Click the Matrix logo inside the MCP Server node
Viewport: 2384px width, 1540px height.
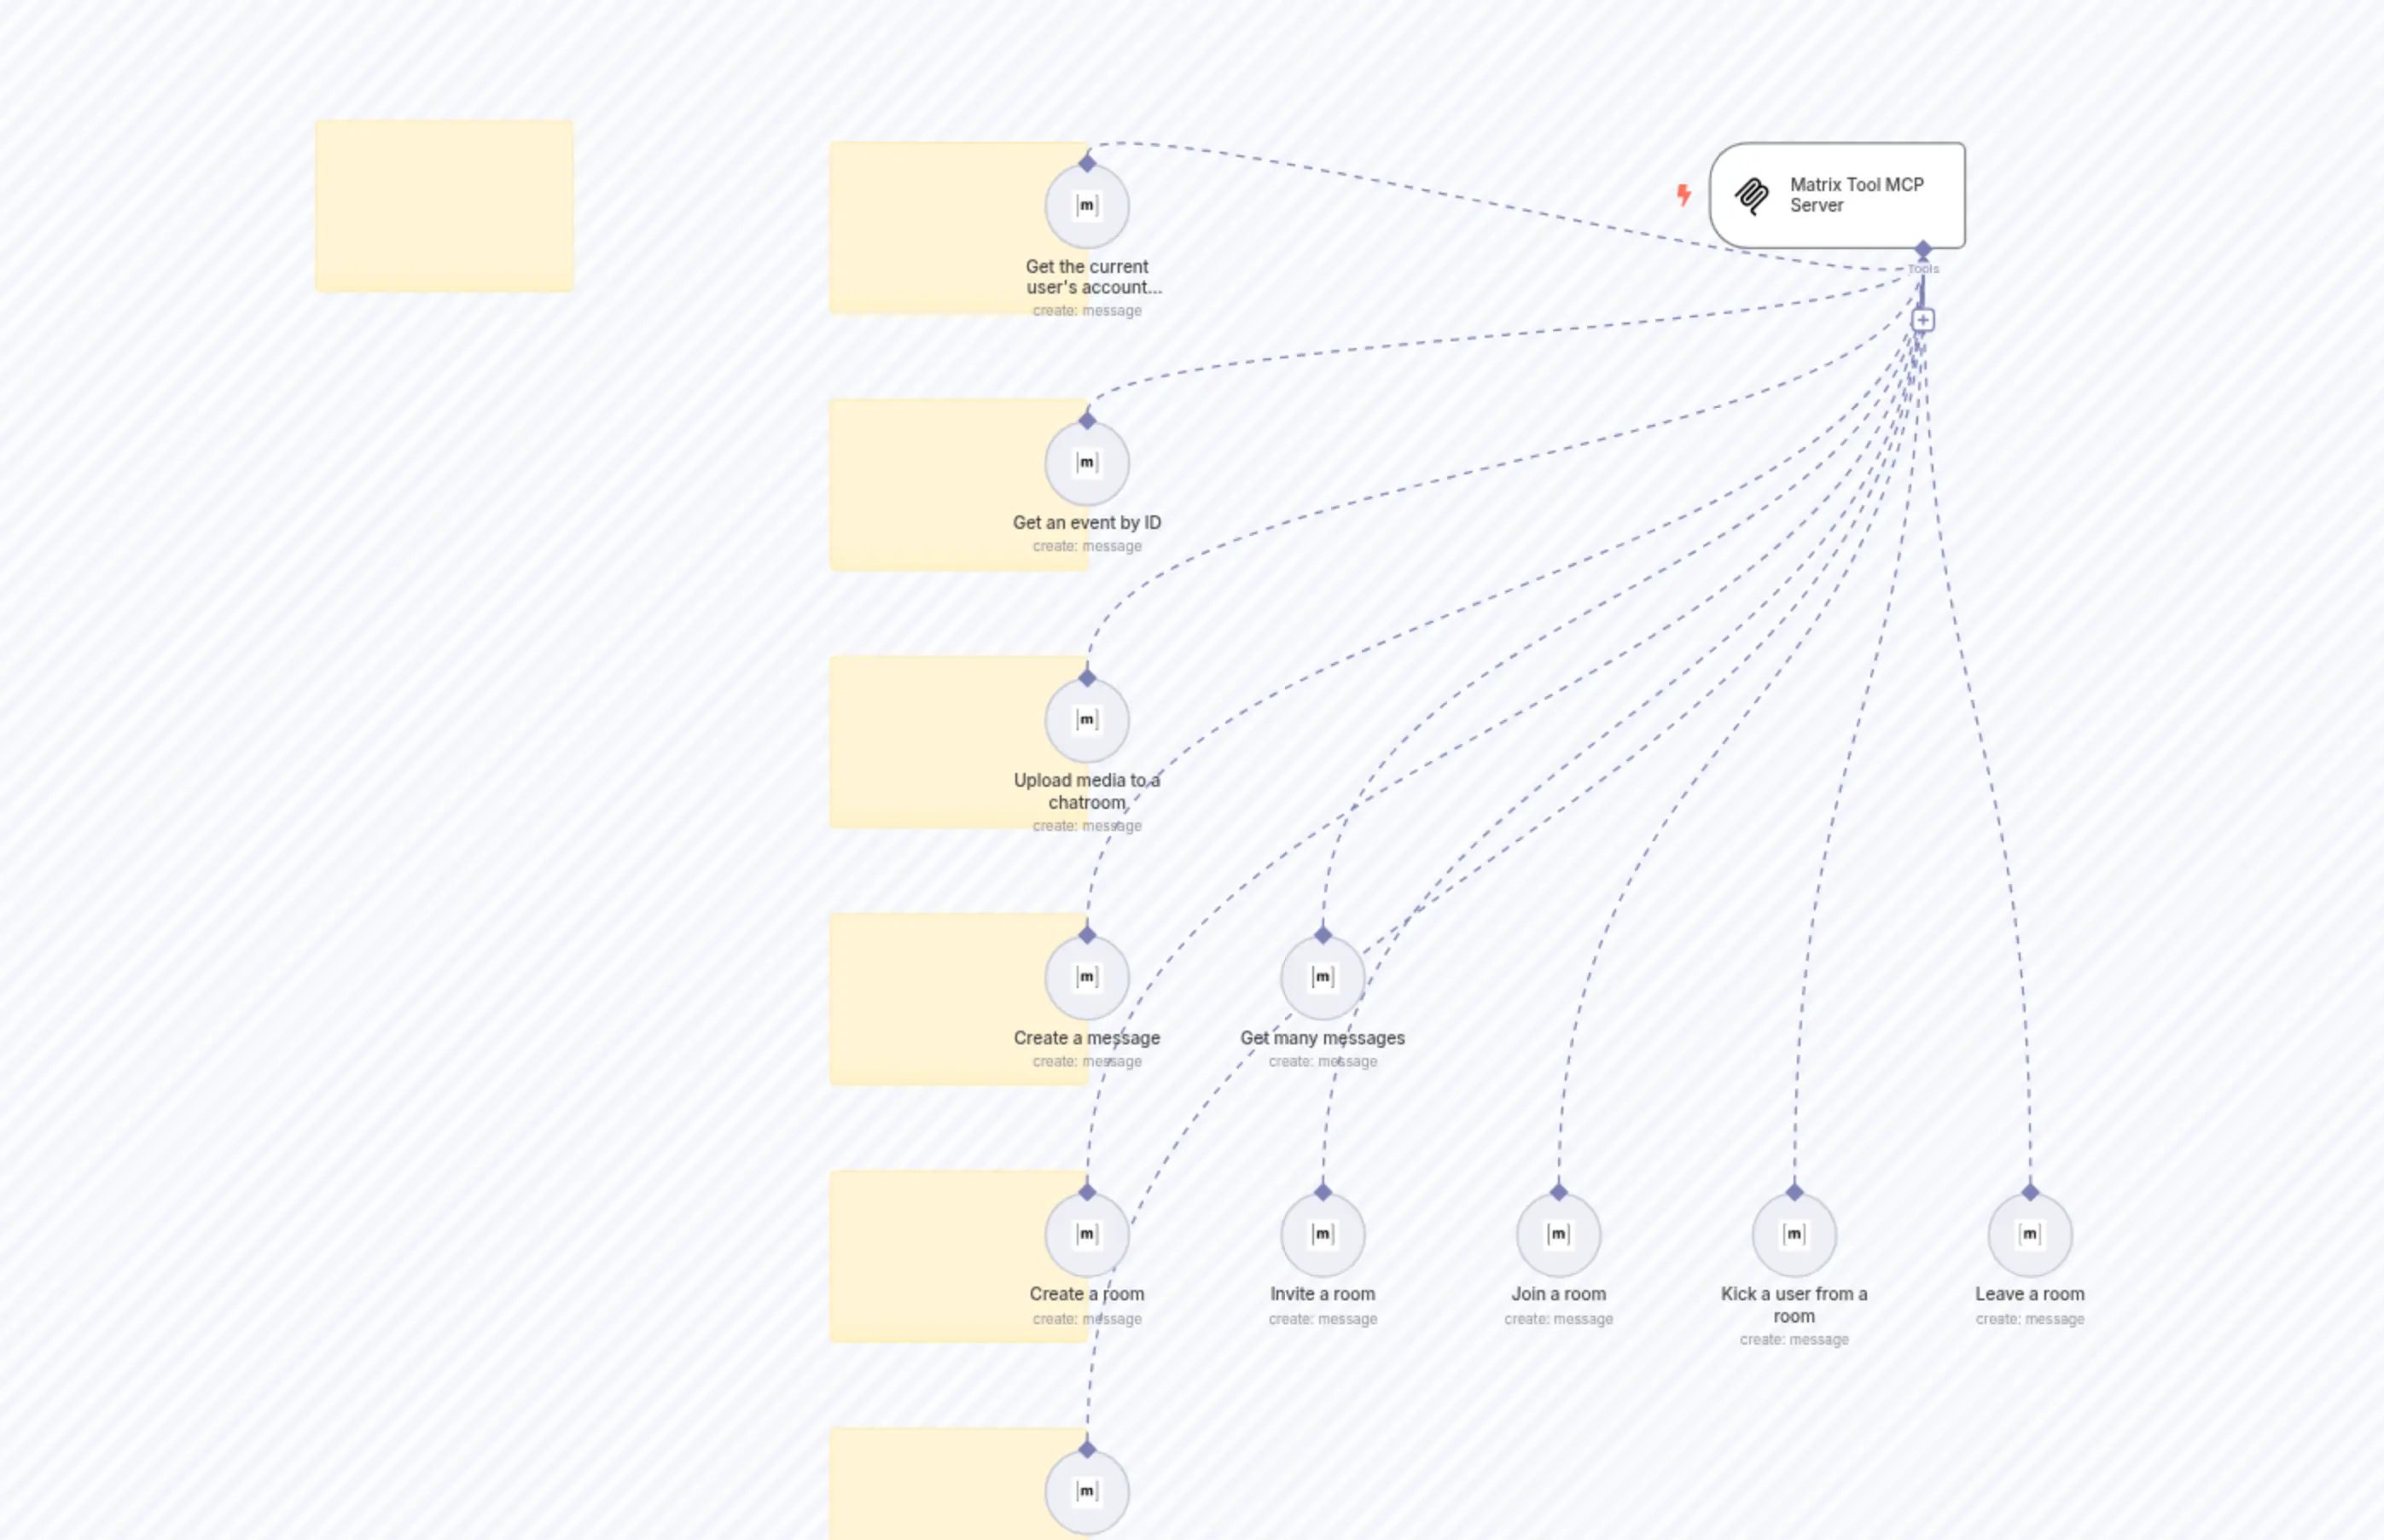1753,195
